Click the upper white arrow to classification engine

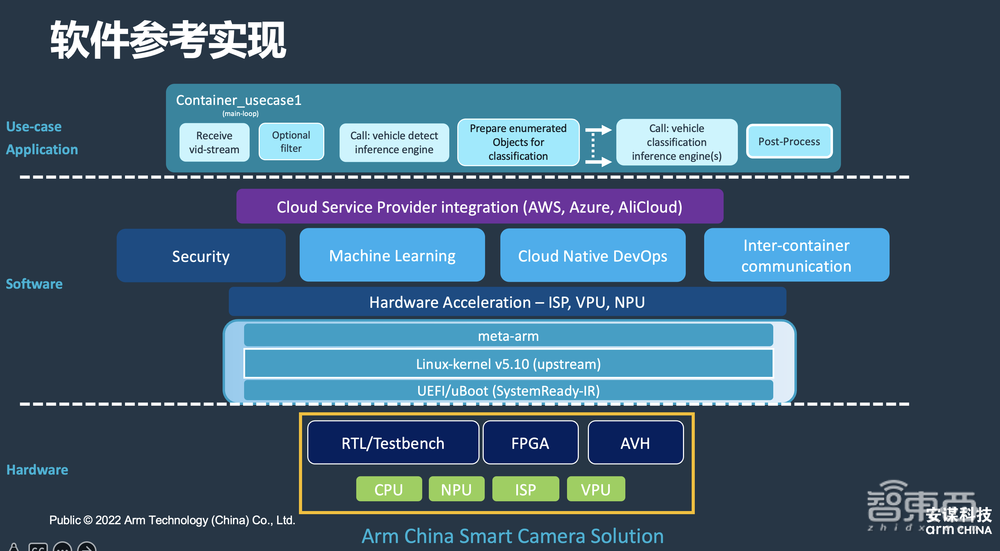pyautogui.click(x=597, y=130)
